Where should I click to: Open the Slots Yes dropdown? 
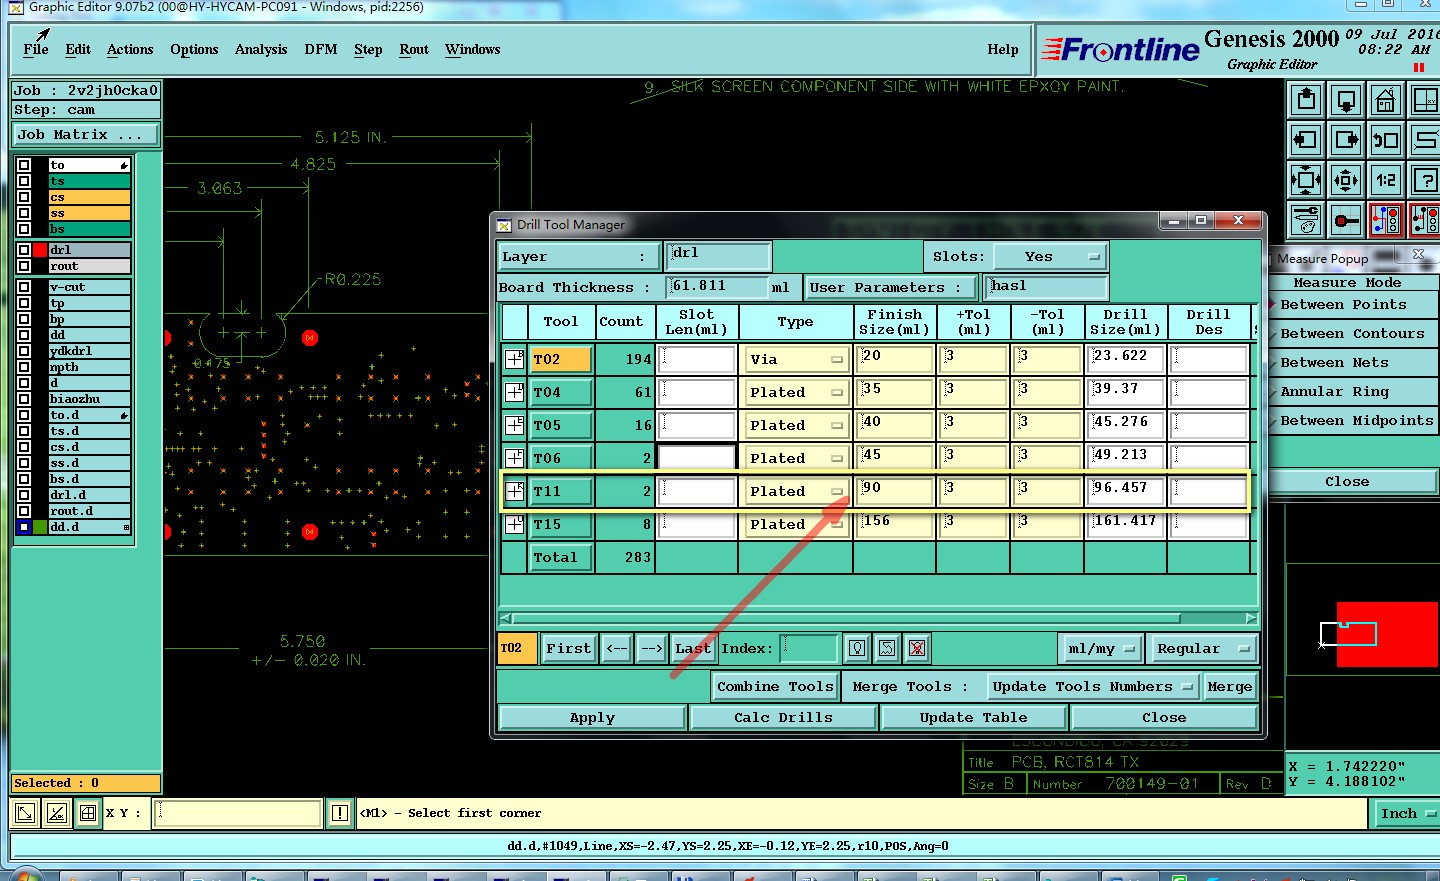tap(1048, 257)
